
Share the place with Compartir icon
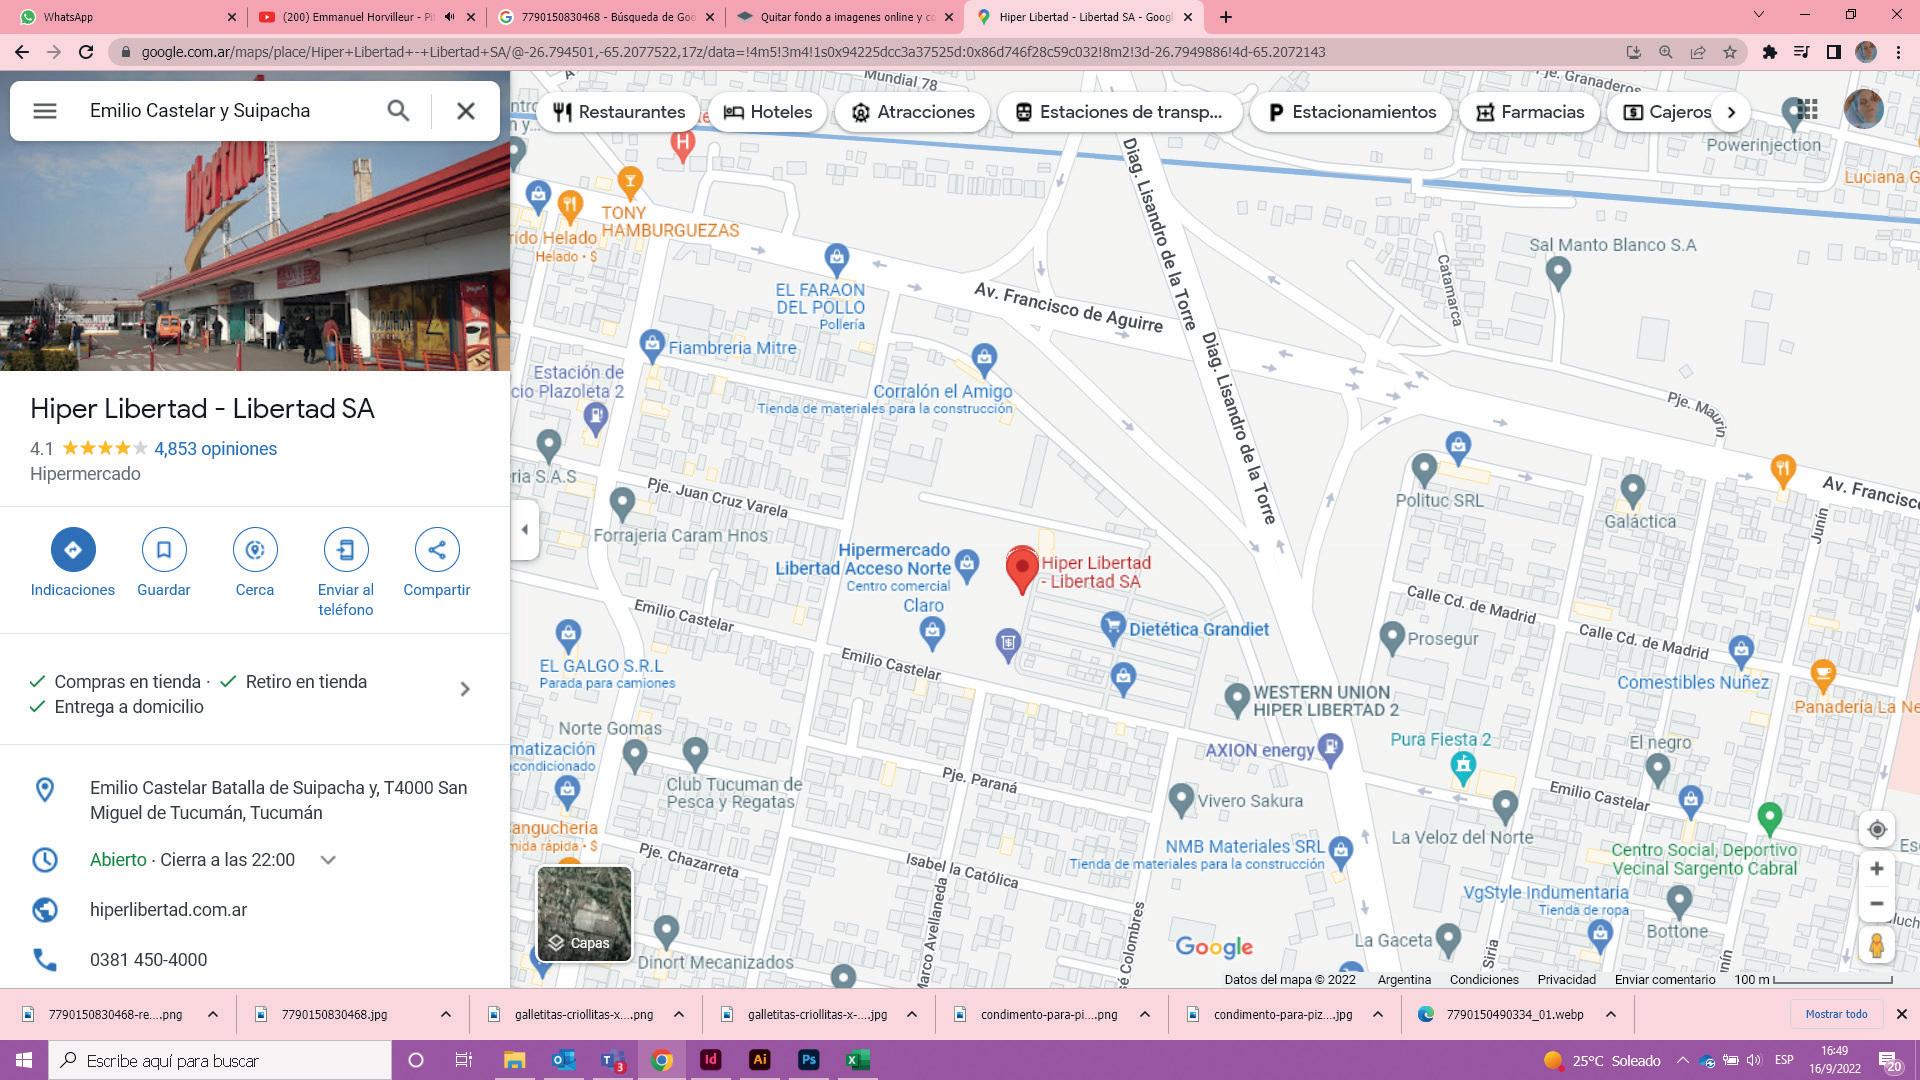click(437, 549)
